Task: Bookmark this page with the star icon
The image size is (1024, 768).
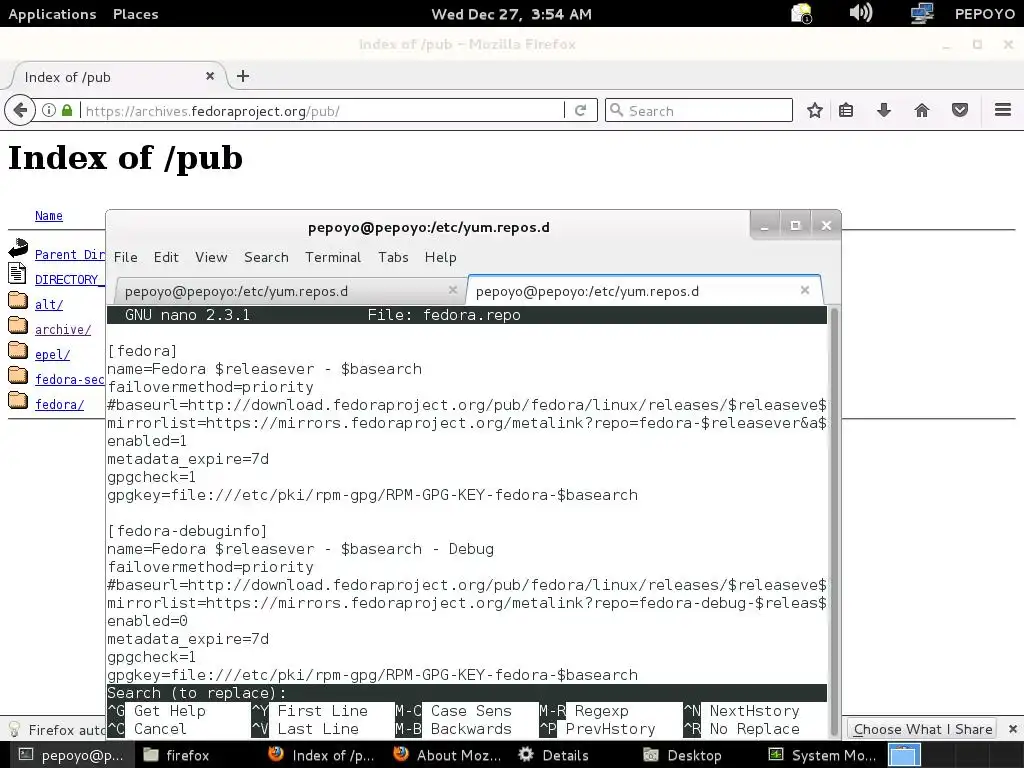Action: point(814,110)
